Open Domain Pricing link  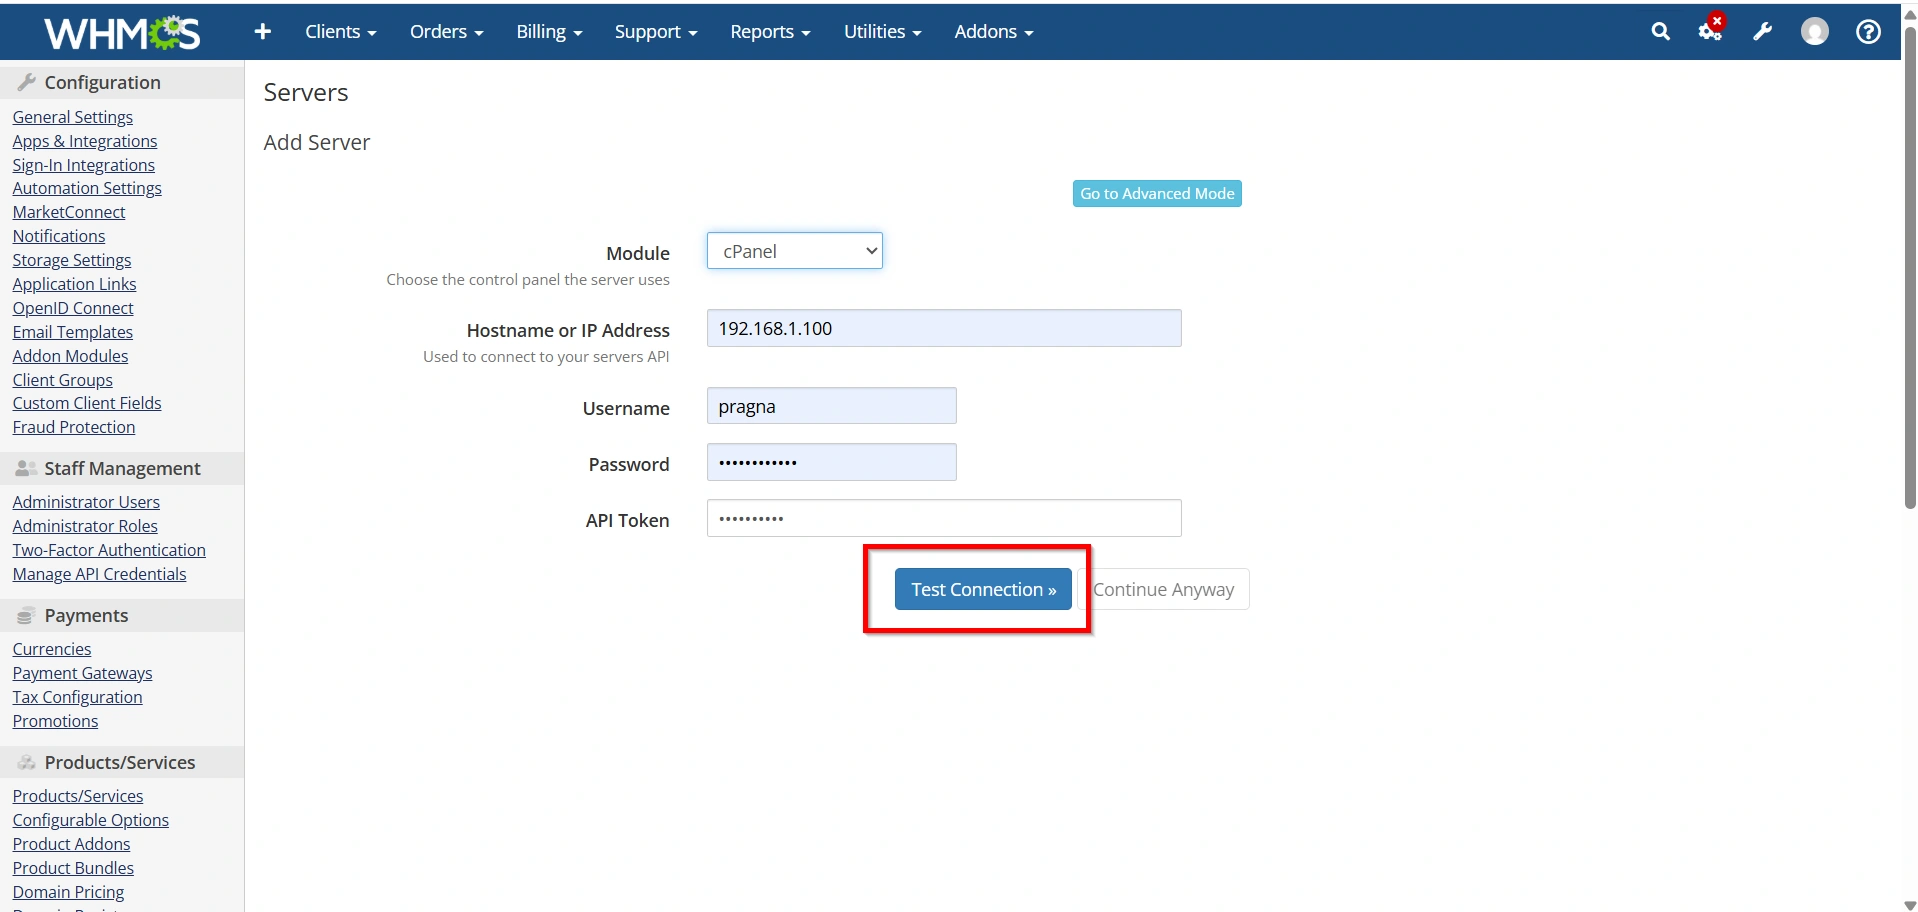[69, 893]
